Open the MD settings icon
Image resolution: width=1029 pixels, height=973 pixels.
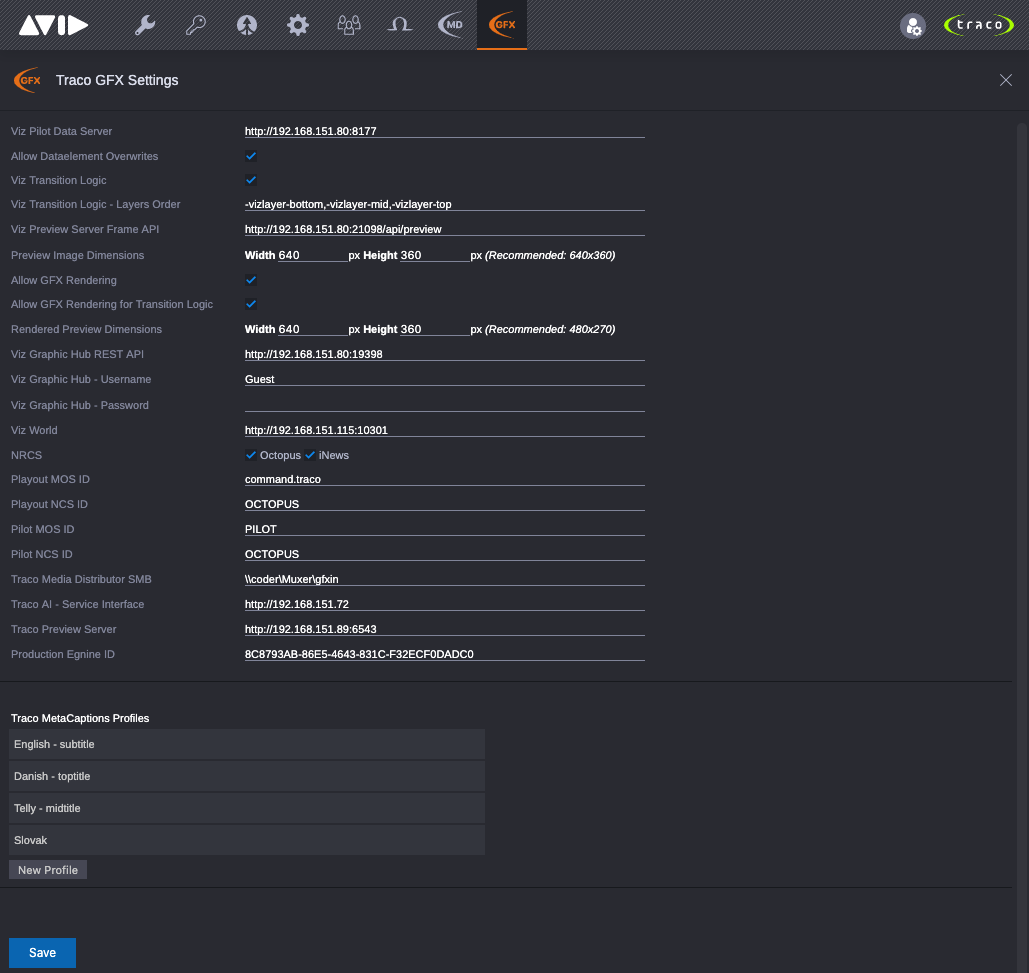point(451,25)
